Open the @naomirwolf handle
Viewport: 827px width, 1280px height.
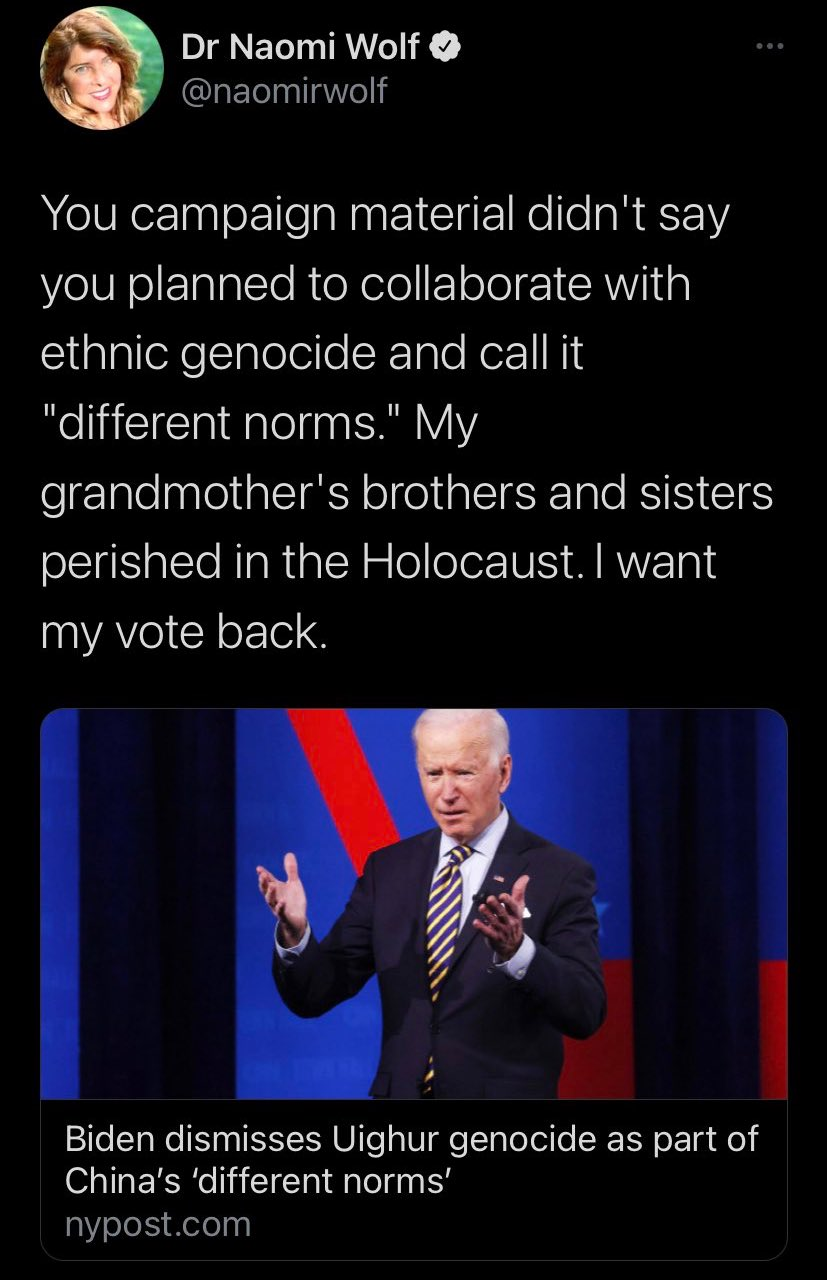284,92
